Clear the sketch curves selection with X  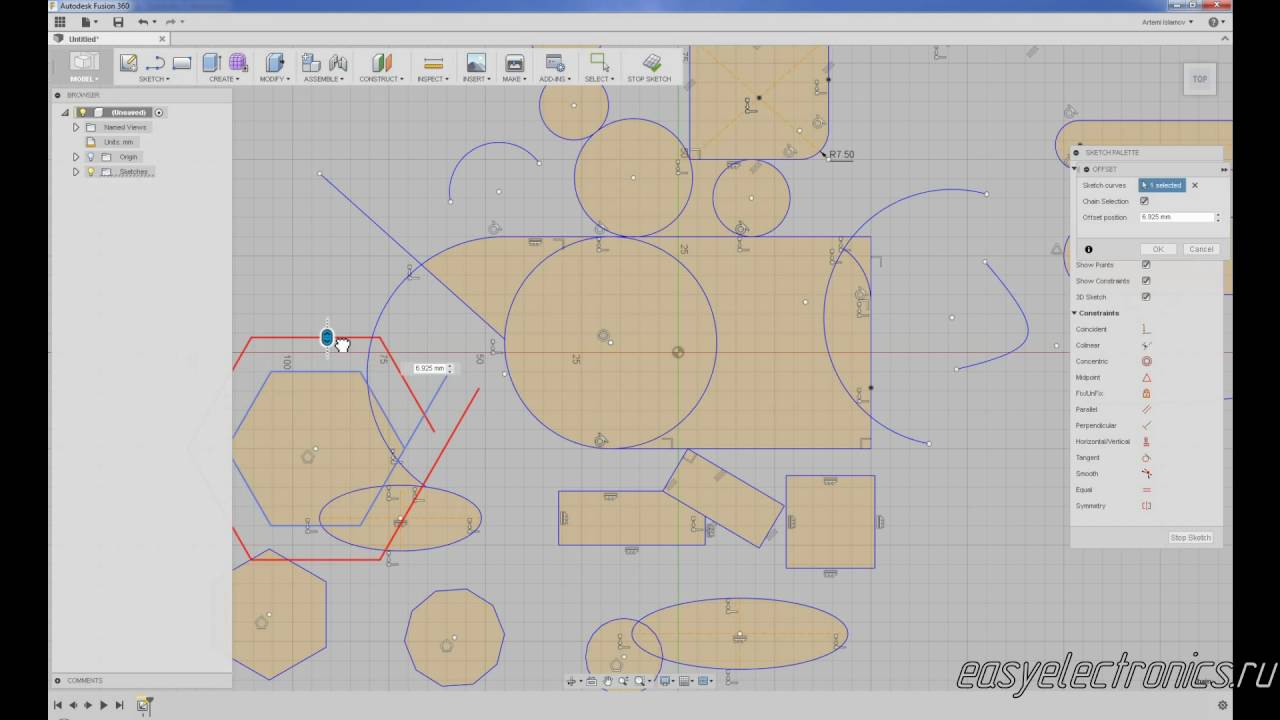[x=1194, y=185]
